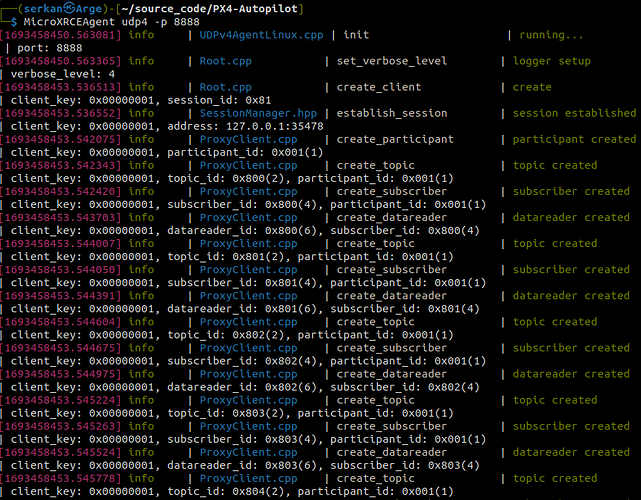Click 'subscriber_id: 0x800(4)' in create_subscriber row

click(x=242, y=205)
